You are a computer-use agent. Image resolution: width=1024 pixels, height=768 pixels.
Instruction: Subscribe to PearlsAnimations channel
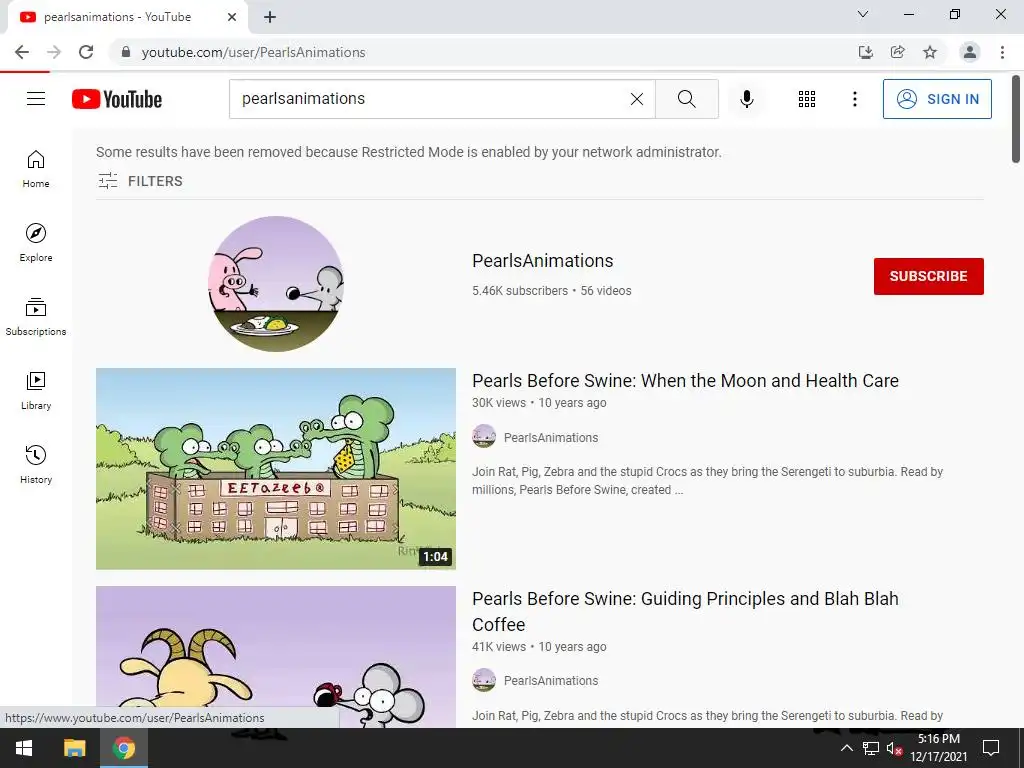(929, 276)
